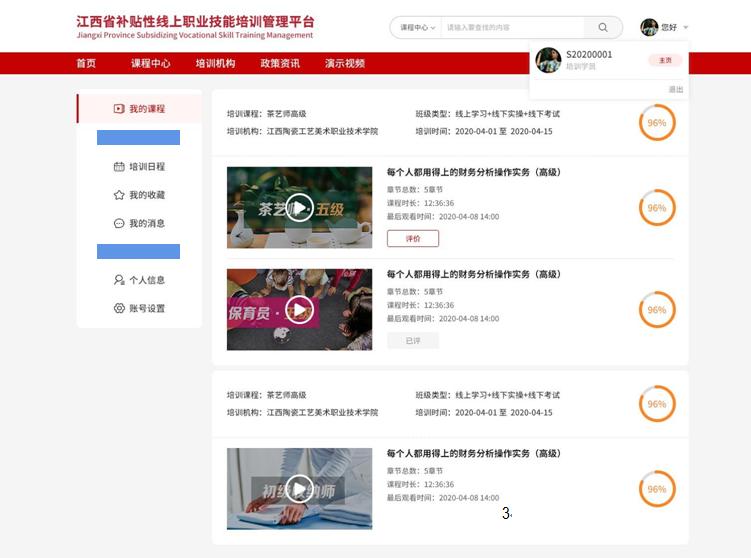Expand the 课程中心 search category dropdown
The width and height of the screenshot is (751, 558).
point(417,28)
